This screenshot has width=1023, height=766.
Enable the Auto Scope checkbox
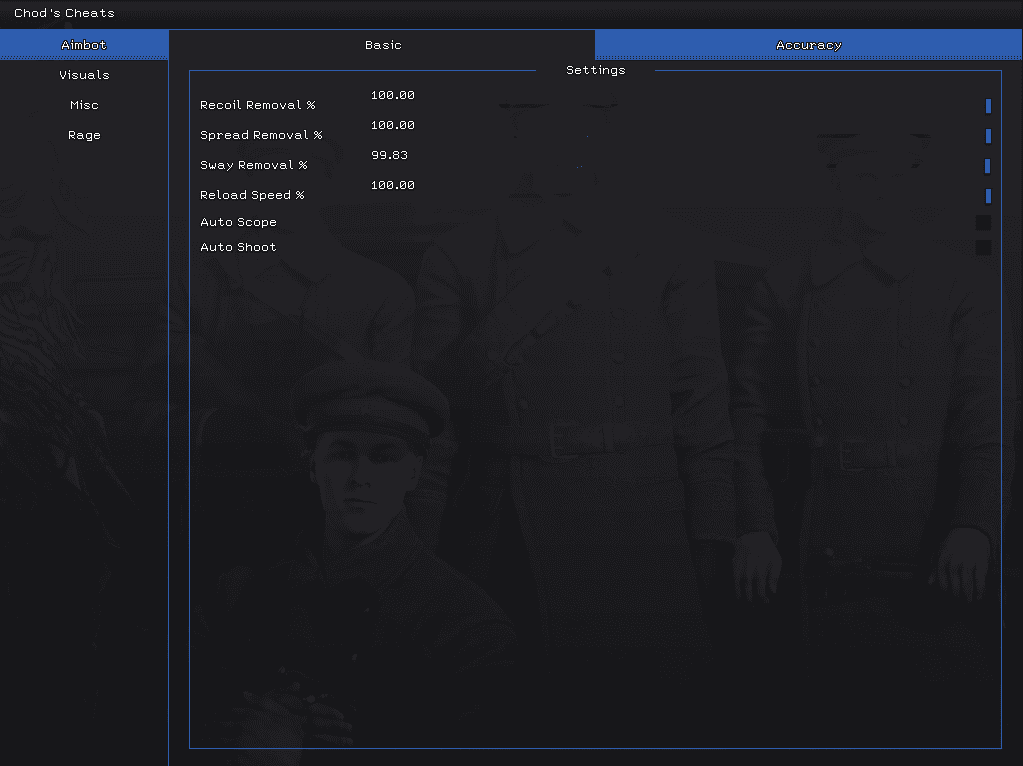[x=983, y=222]
